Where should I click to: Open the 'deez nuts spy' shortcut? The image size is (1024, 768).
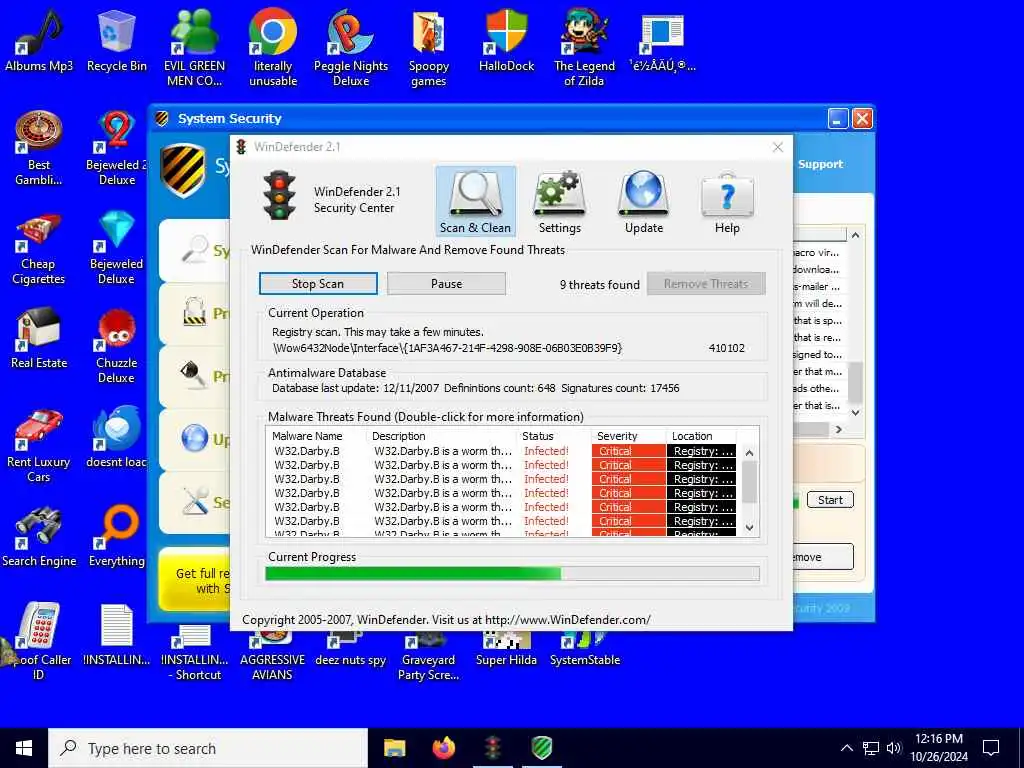pyautogui.click(x=350, y=650)
